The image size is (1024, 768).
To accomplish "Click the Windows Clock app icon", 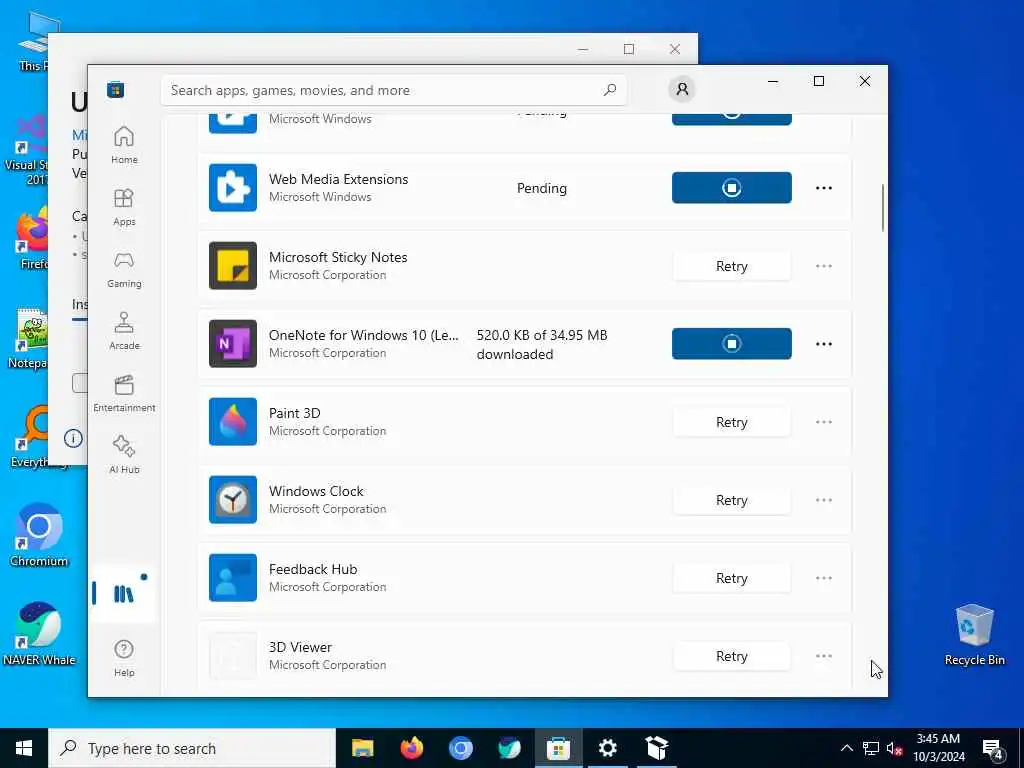I will pos(232,500).
